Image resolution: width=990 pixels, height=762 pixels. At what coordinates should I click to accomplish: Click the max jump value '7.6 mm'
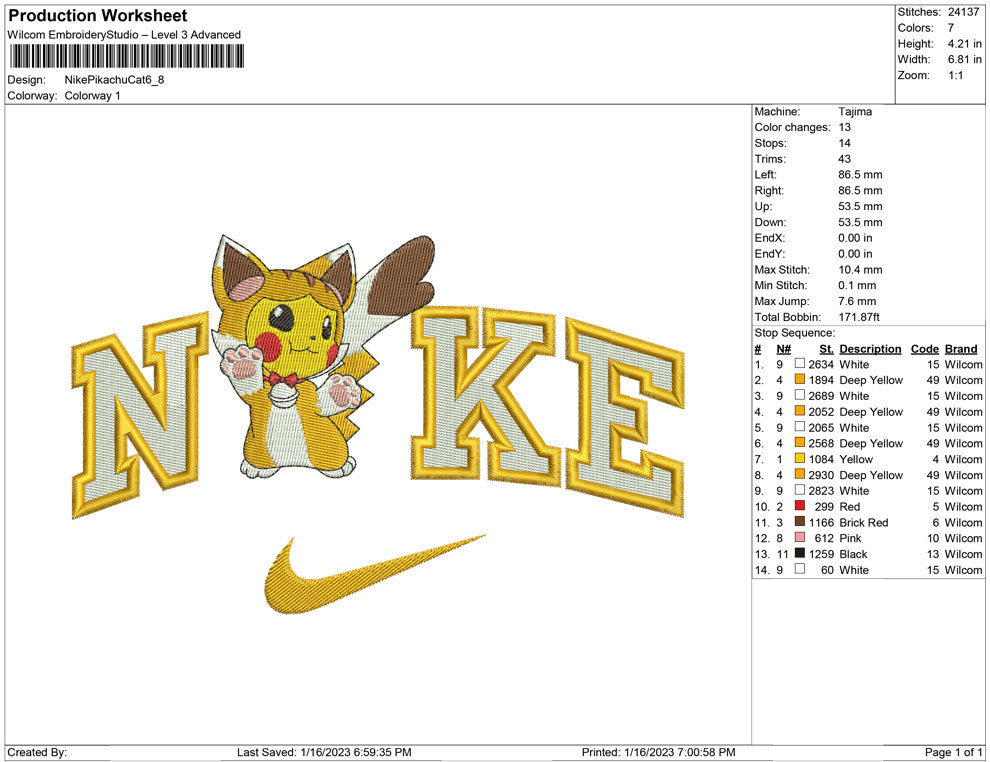click(857, 301)
